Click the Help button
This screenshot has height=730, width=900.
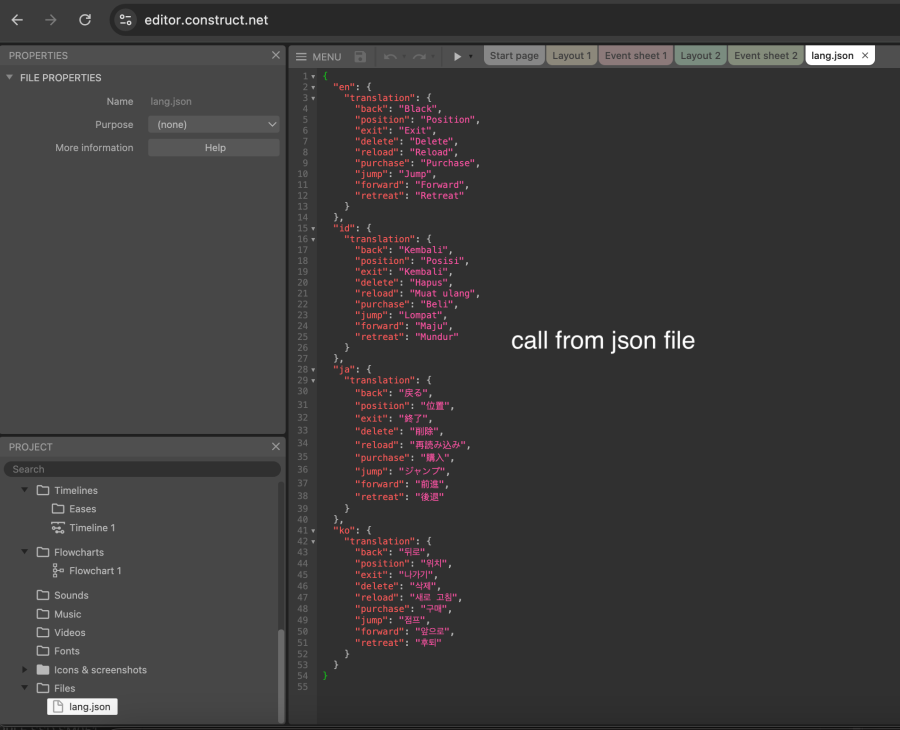click(x=214, y=147)
